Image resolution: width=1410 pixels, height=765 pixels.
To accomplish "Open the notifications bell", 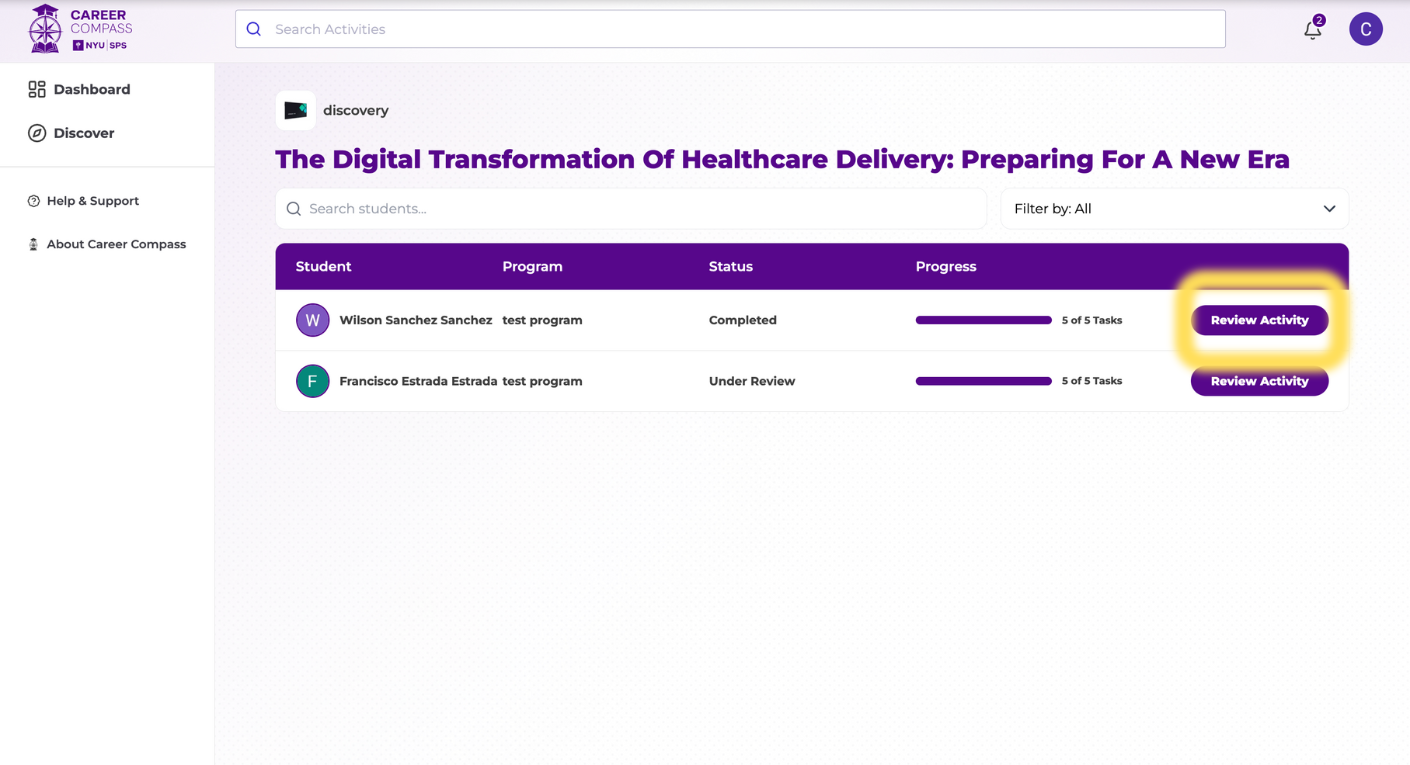I will click(x=1313, y=30).
